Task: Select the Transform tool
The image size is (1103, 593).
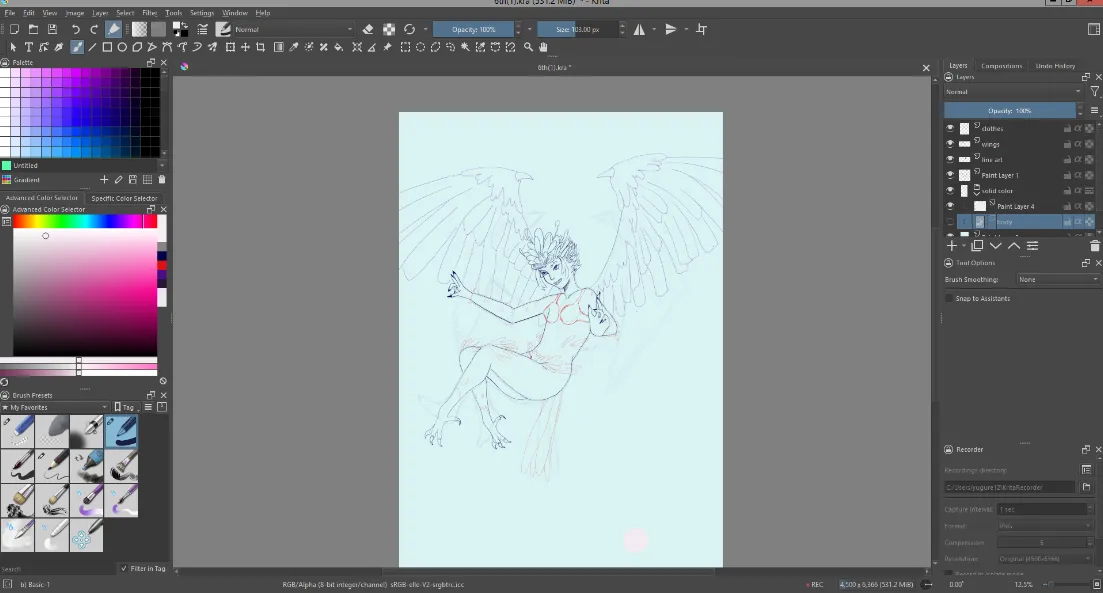Action: pos(230,47)
